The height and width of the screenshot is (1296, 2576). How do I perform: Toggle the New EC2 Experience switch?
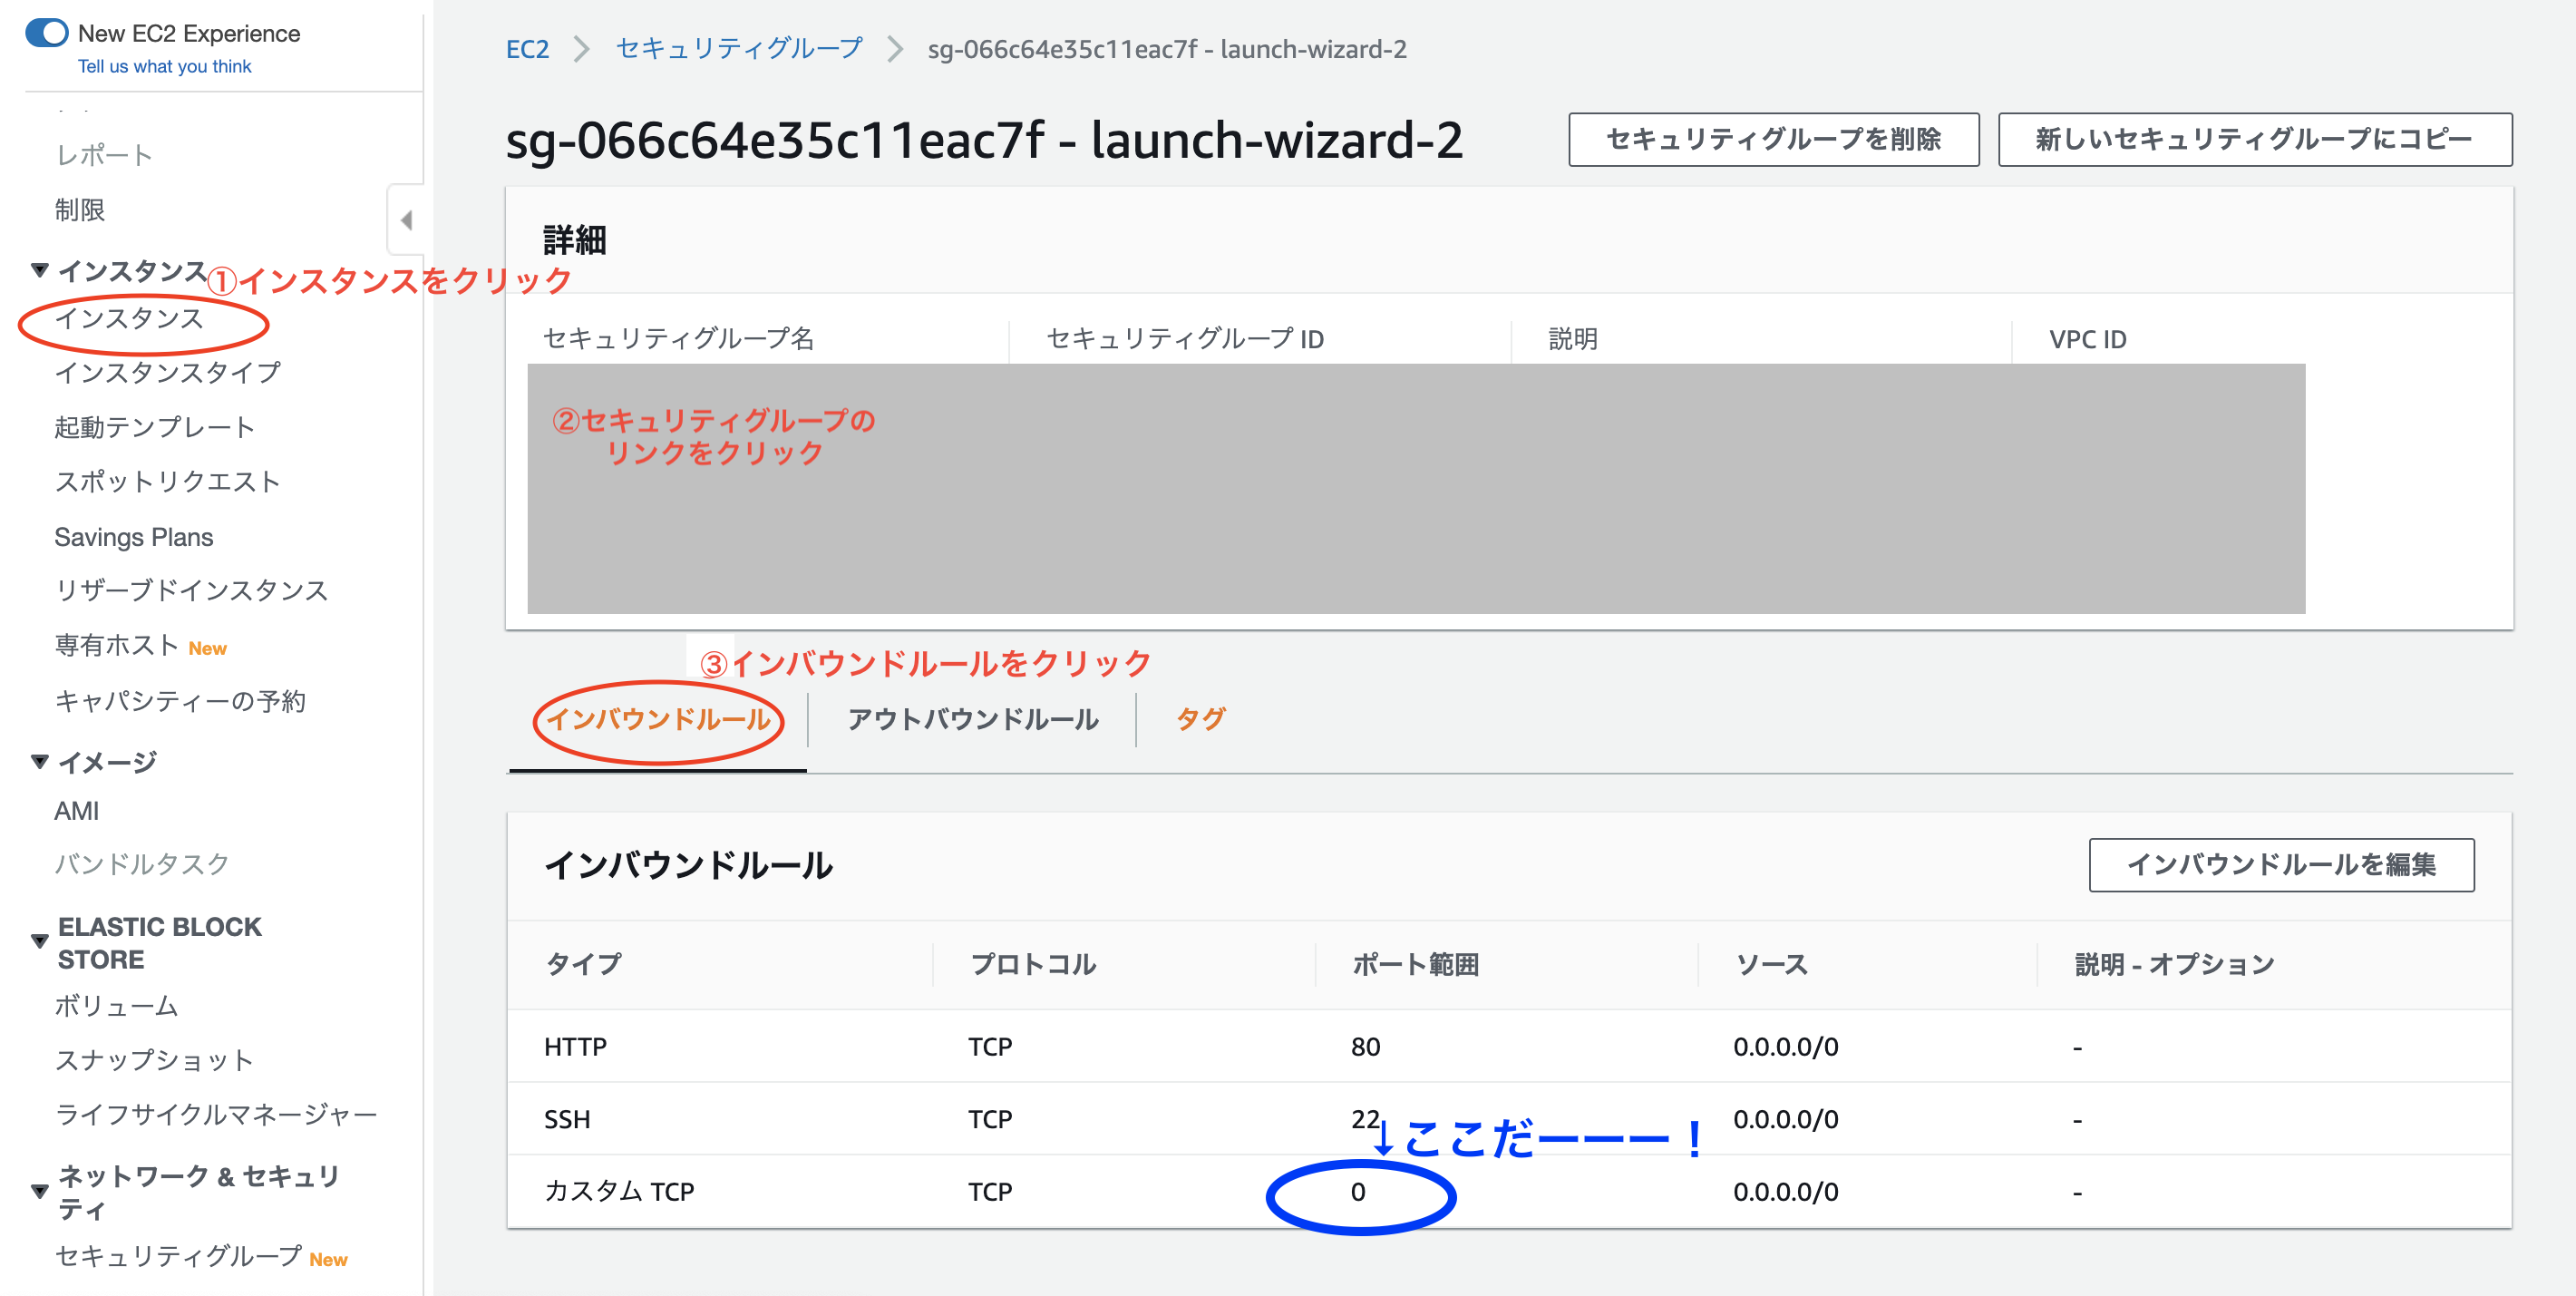pyautogui.click(x=46, y=33)
